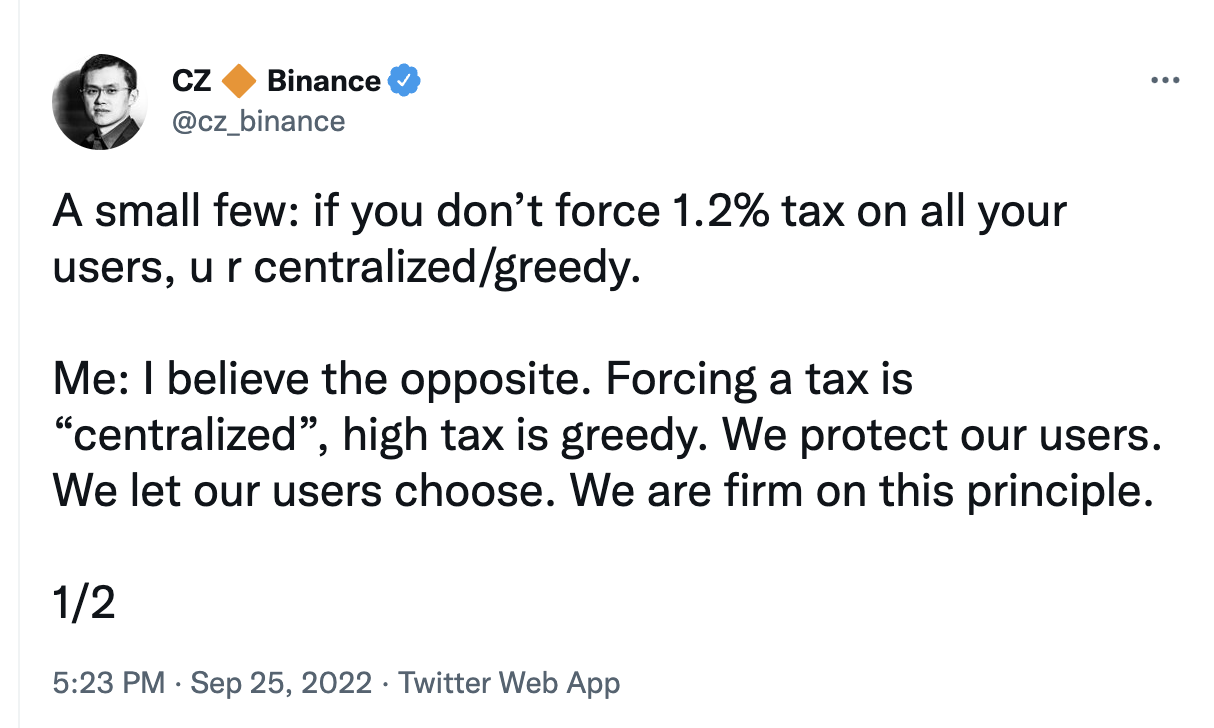Click the Sep 25, 2022 date
Screen dimensions: 1214x728
[x=282, y=684]
